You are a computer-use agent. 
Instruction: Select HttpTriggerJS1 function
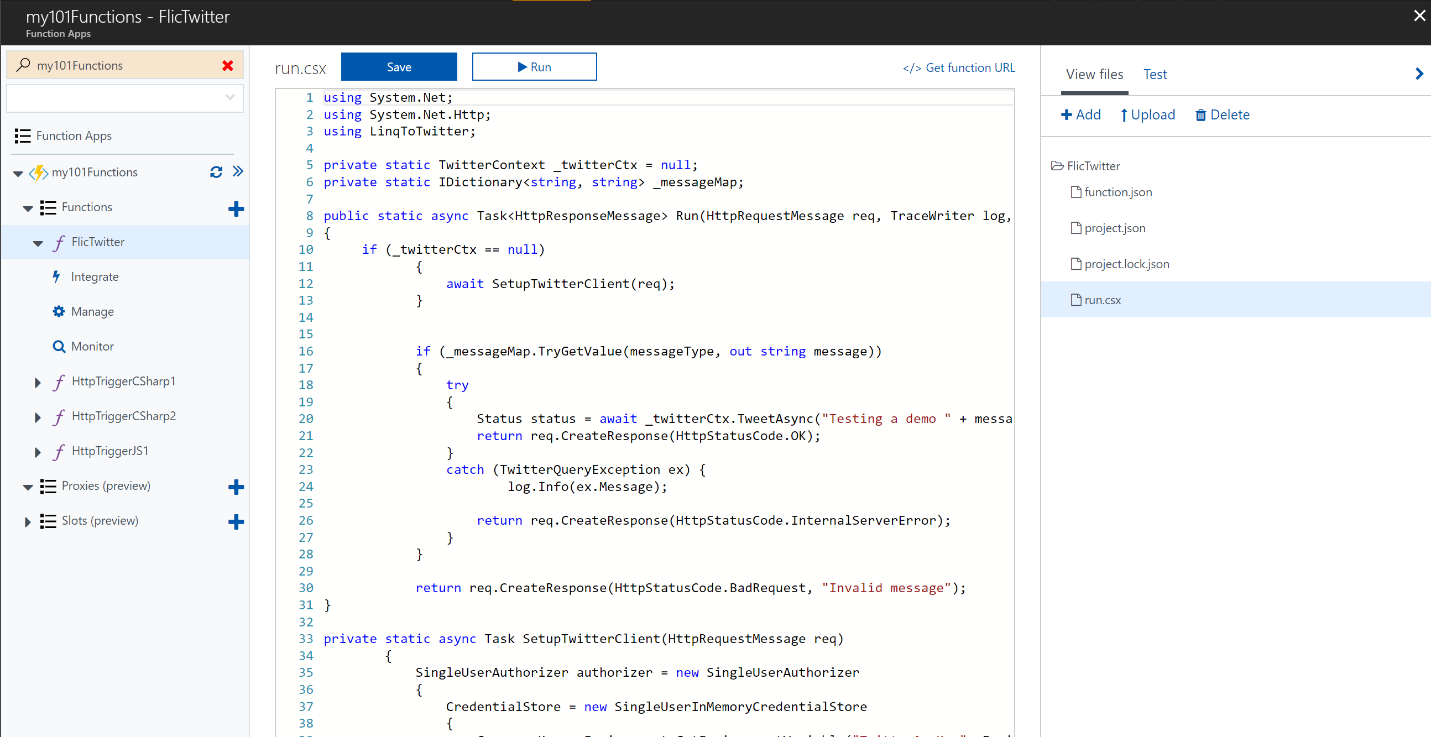click(x=110, y=451)
